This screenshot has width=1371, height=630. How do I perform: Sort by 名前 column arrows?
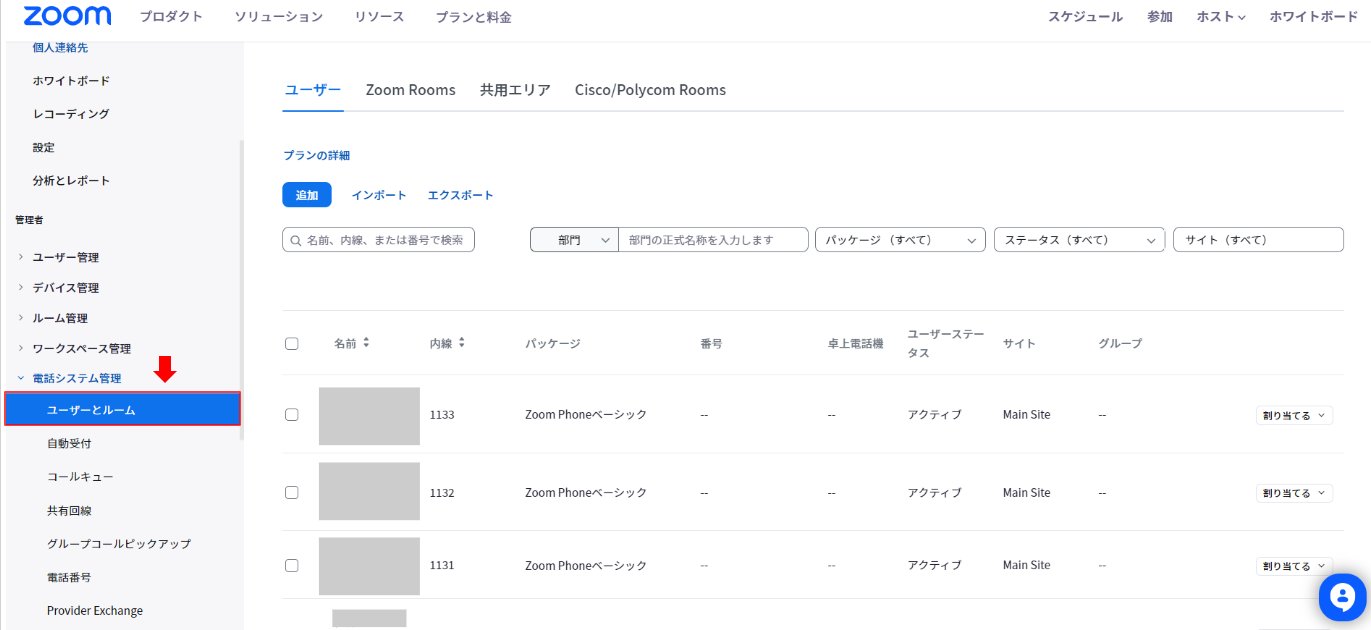[366, 343]
